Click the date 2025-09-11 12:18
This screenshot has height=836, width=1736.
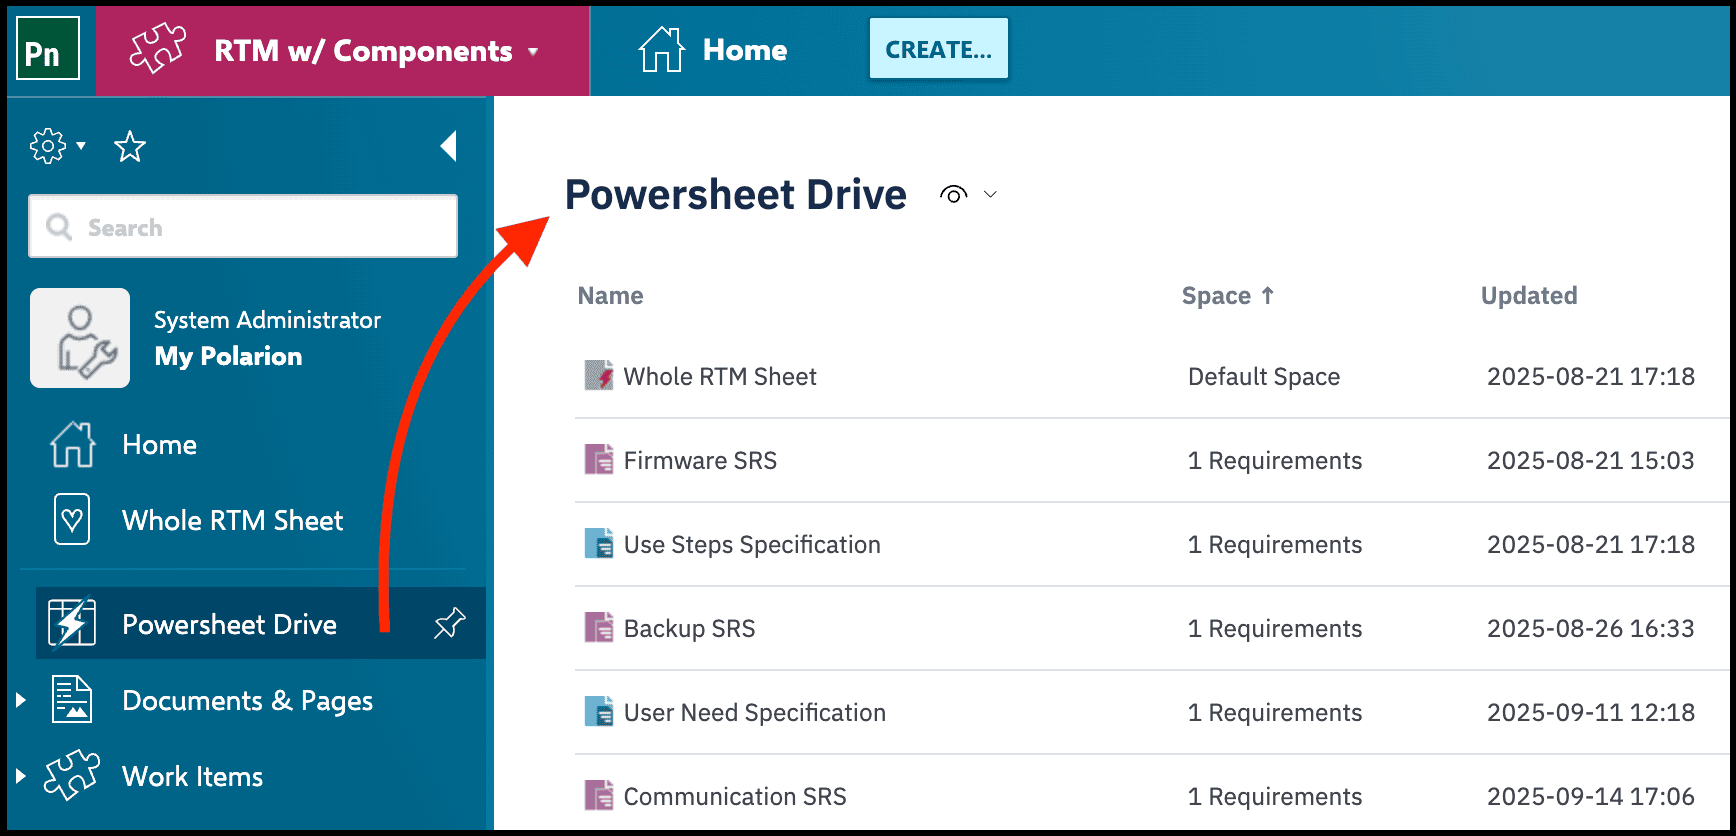click(x=1591, y=712)
